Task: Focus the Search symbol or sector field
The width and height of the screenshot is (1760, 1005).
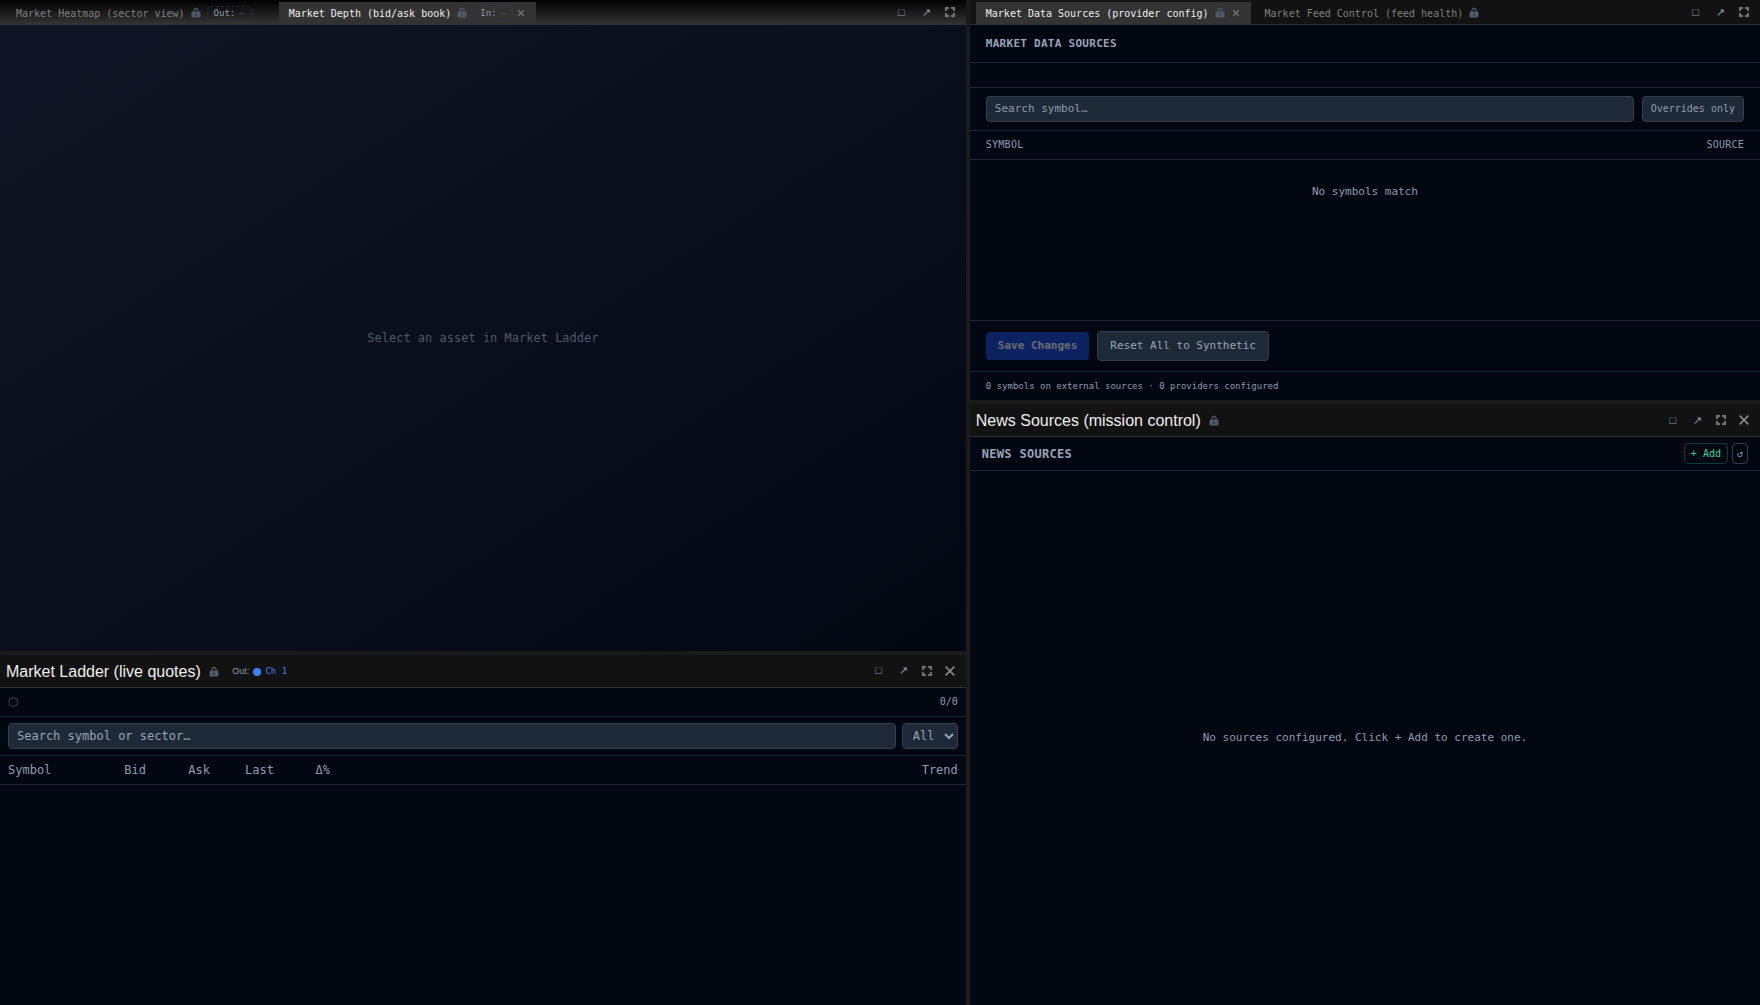Action: click(452, 736)
